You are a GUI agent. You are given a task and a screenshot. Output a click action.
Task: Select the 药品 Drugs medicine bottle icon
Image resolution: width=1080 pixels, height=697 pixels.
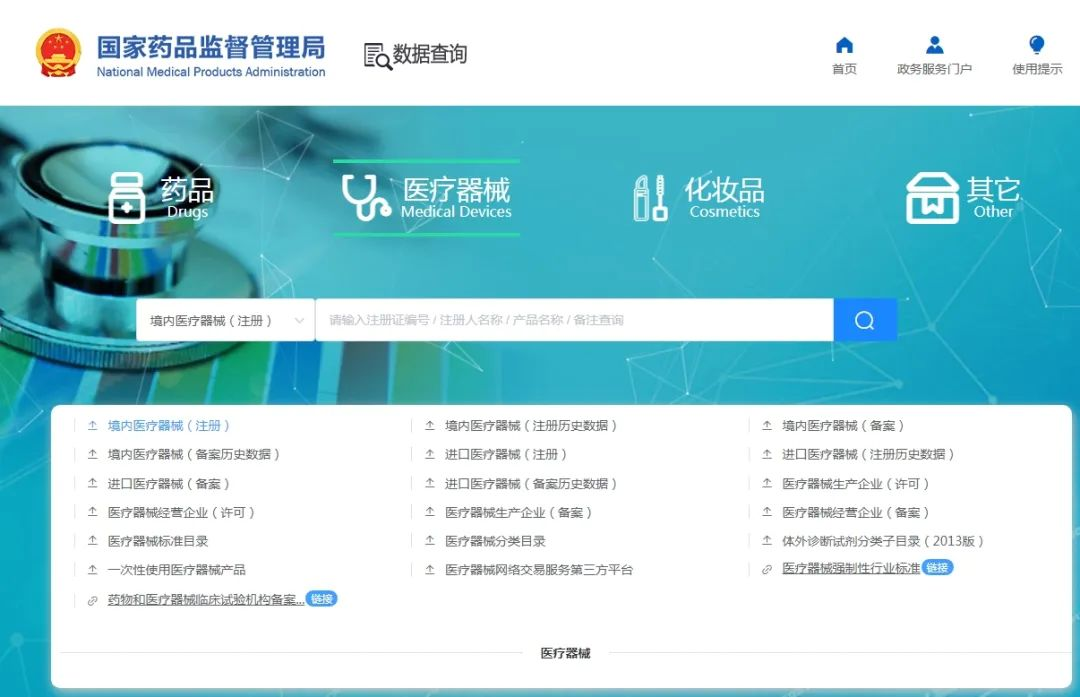127,197
